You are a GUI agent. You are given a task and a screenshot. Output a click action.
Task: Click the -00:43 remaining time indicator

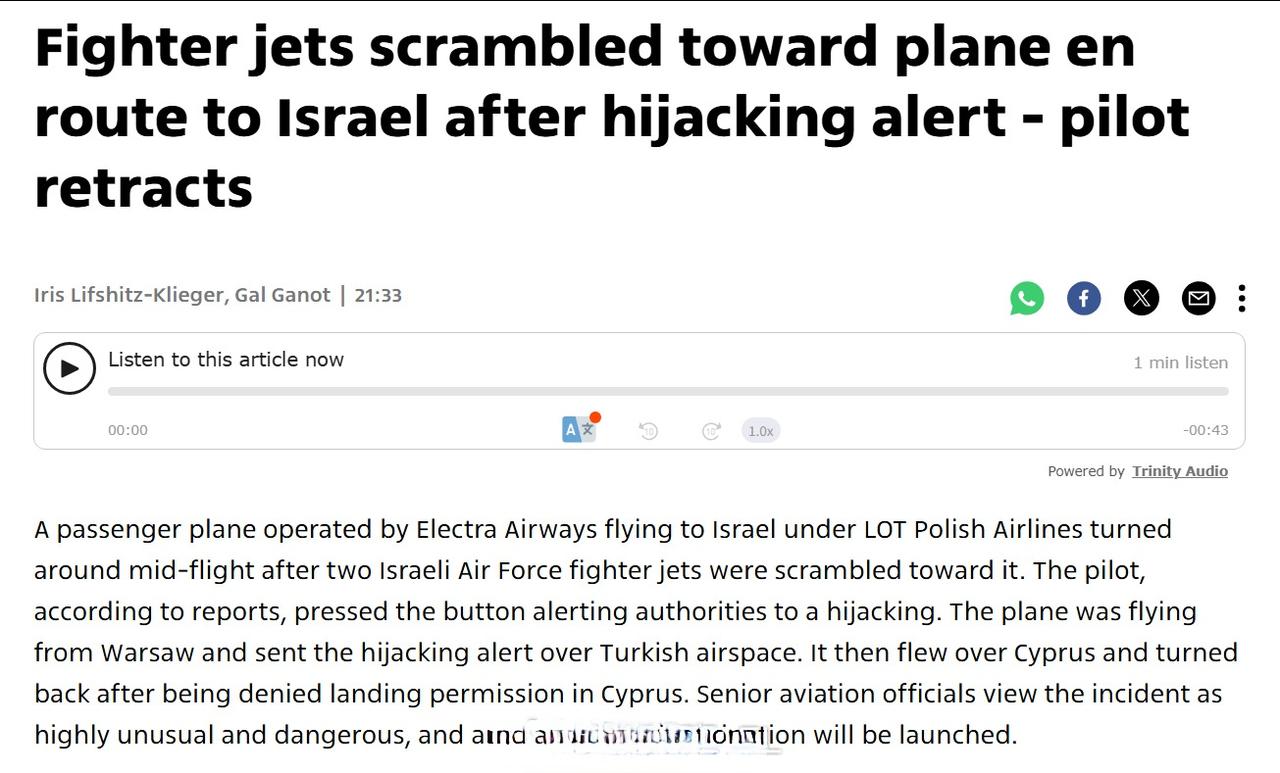click(x=1205, y=430)
